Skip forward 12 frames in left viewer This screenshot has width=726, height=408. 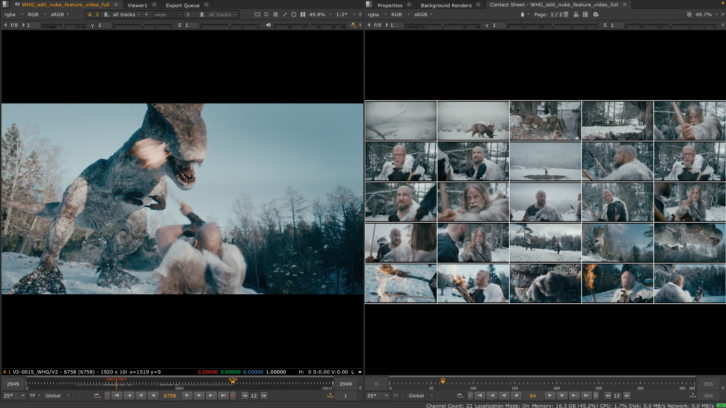point(264,395)
